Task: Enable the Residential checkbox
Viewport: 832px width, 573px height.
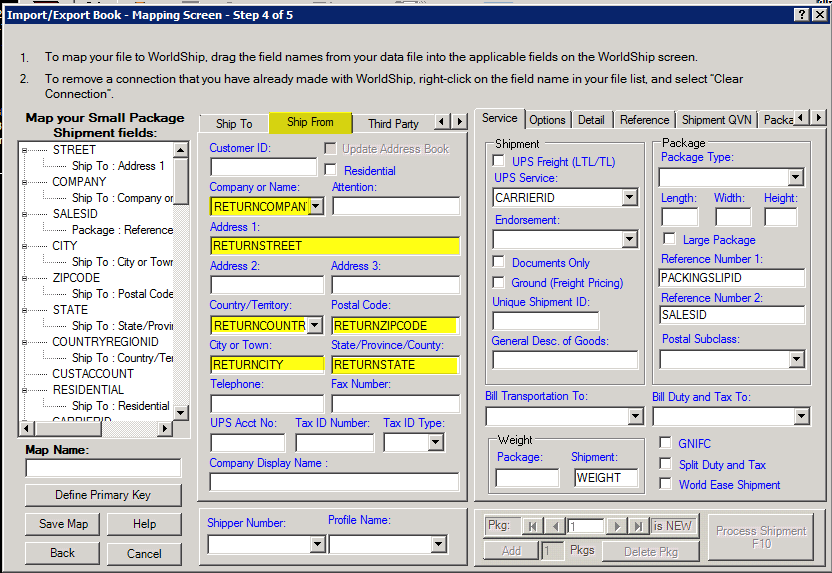Action: 331,171
